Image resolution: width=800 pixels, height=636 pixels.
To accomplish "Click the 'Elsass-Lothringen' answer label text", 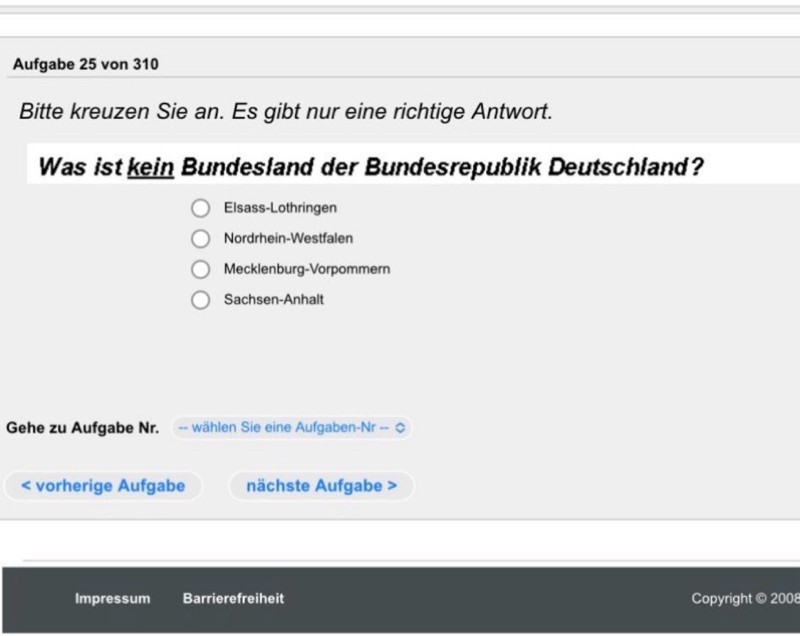I will [280, 208].
